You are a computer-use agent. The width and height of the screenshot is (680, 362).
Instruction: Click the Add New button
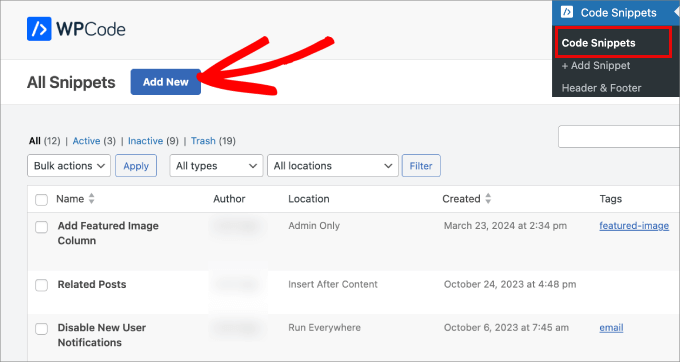tap(166, 82)
